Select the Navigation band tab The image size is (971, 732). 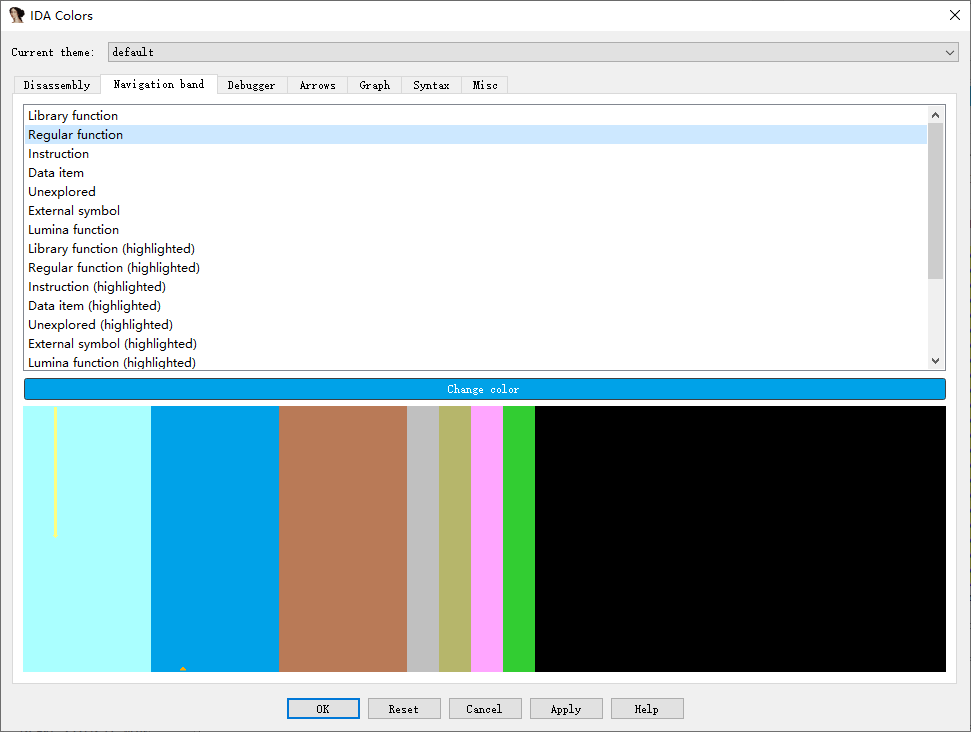(x=159, y=84)
